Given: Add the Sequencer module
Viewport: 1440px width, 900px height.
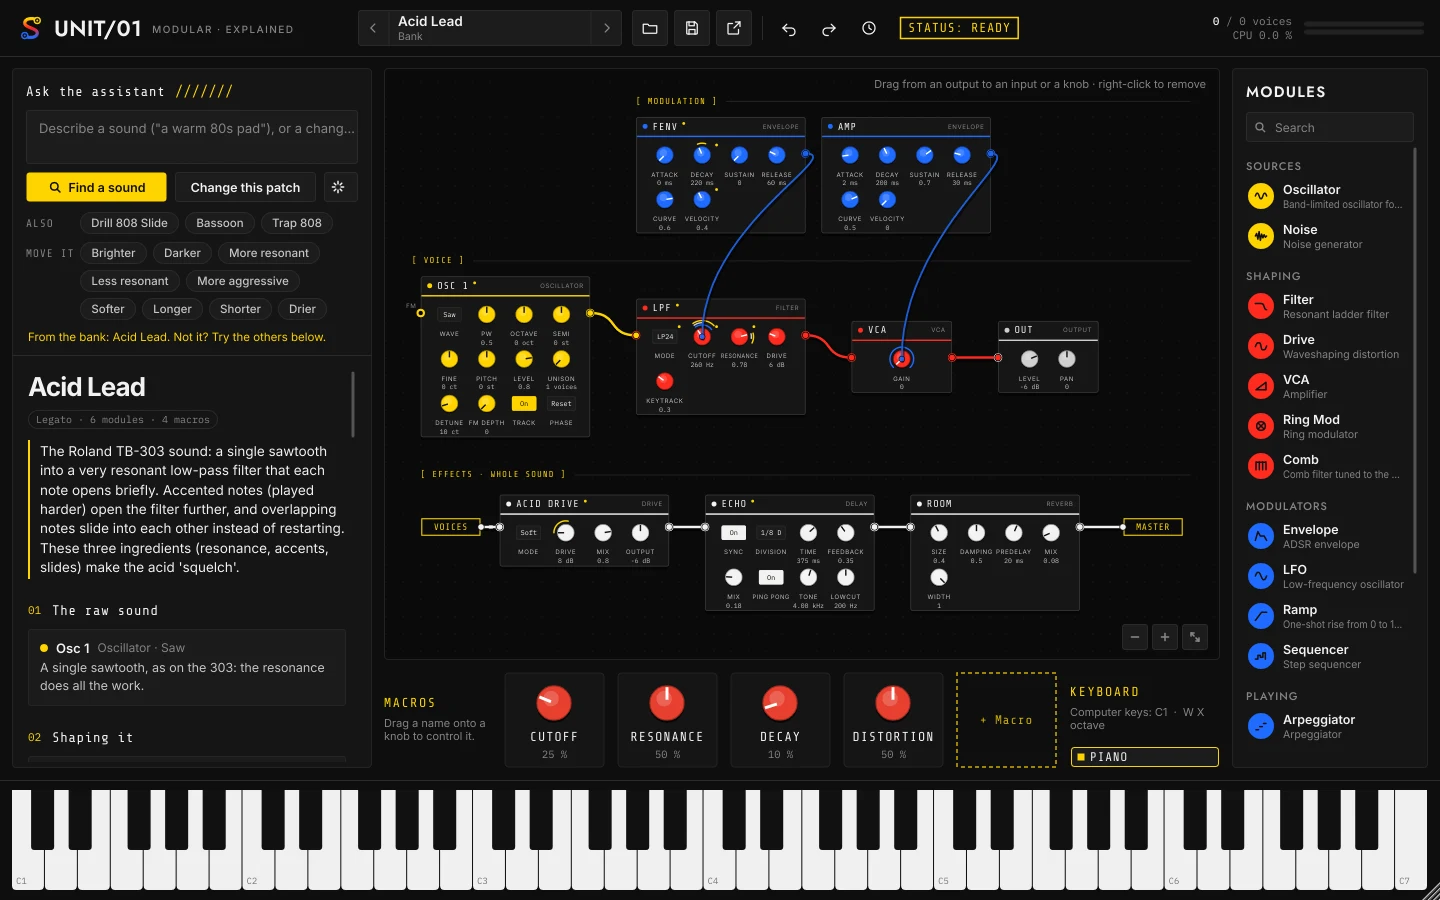Looking at the screenshot, I should [1261, 656].
